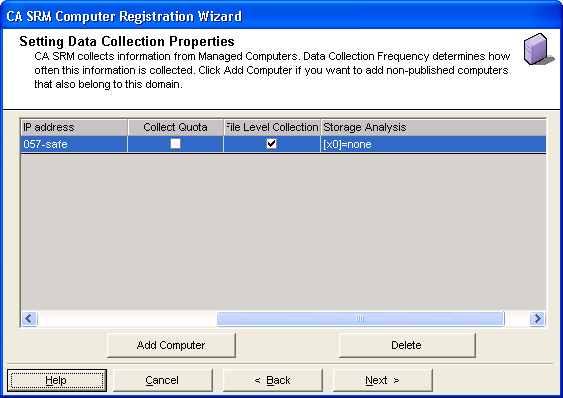The image size is (563, 398).
Task: Delete the selected computer entry
Action: click(x=407, y=345)
